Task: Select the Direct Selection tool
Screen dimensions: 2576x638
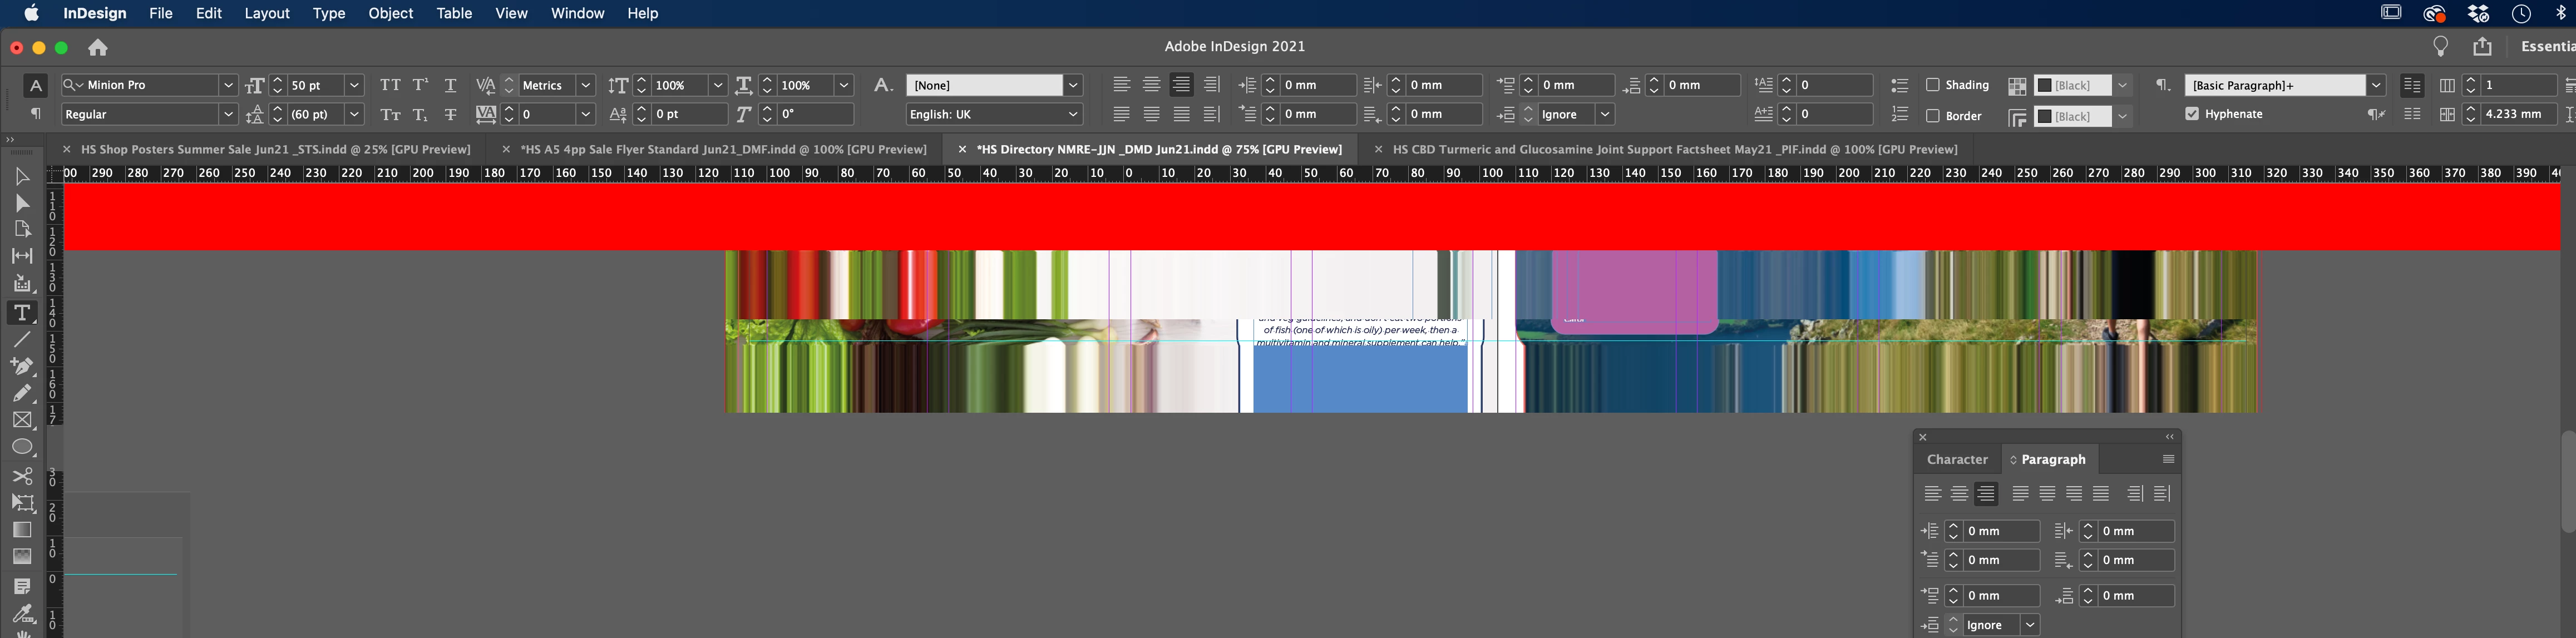Action: click(22, 203)
